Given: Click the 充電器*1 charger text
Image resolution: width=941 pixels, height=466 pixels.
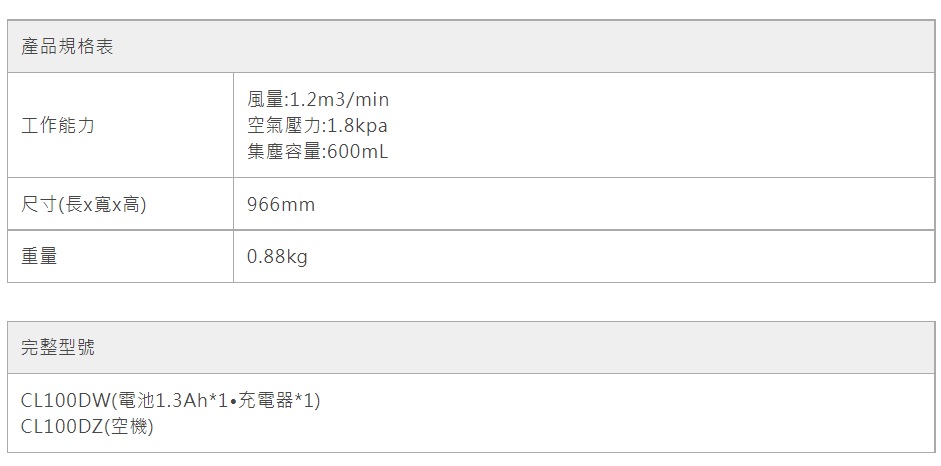Looking at the screenshot, I should click(277, 401).
